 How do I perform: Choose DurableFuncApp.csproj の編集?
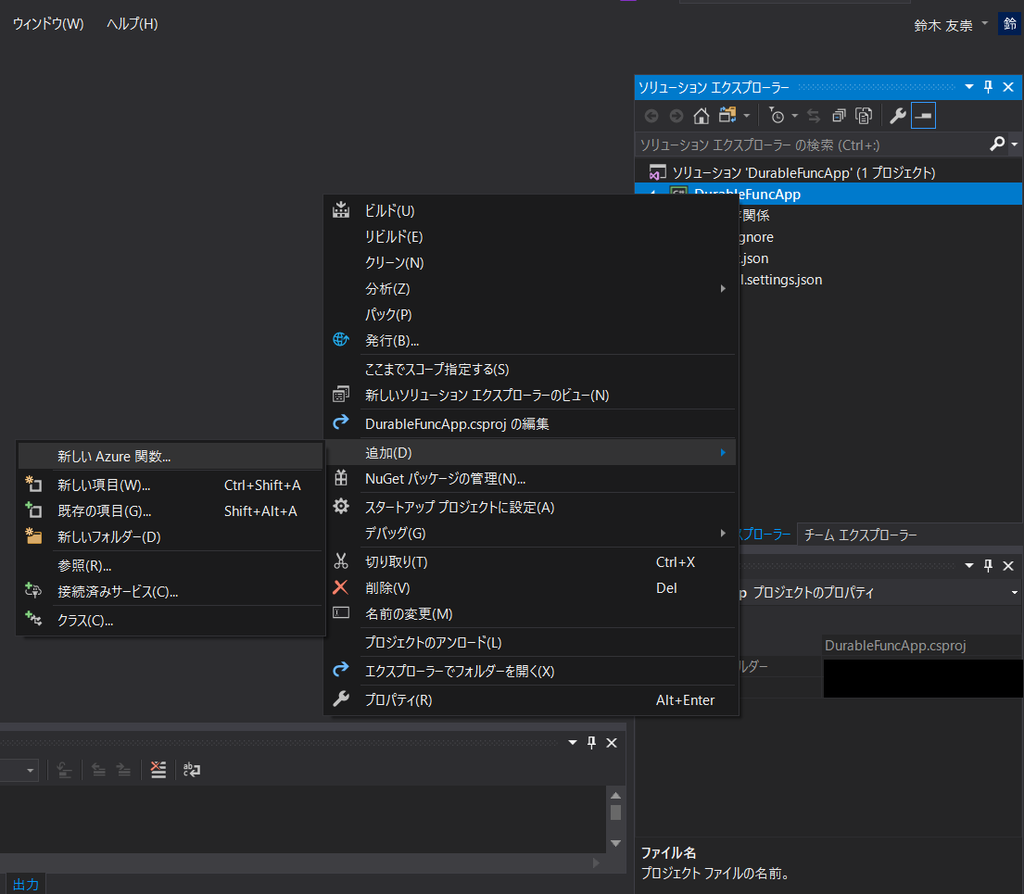point(531,424)
